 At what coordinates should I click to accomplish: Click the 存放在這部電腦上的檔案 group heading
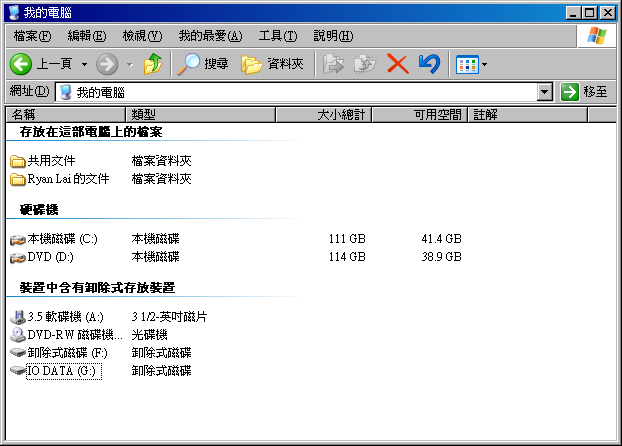91,132
